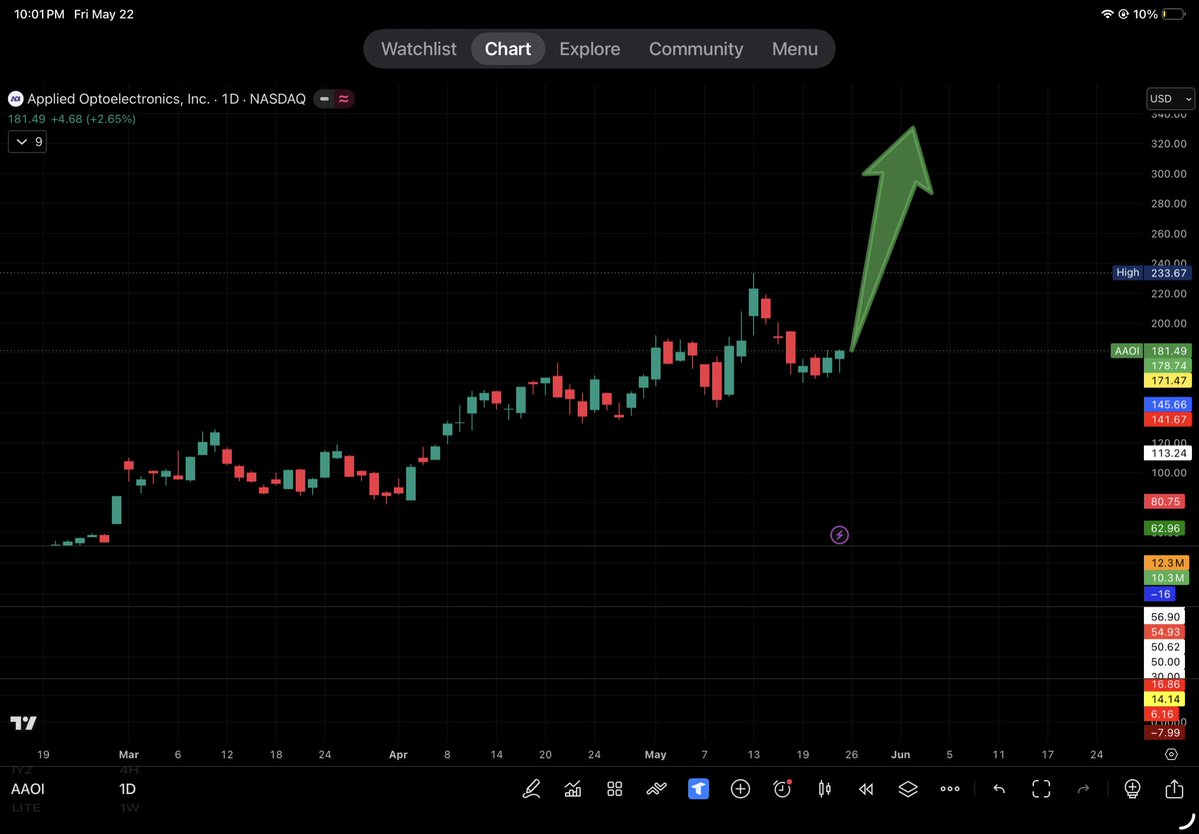Tap the plus circle icon
Viewport: 1199px width, 834px height.
tap(740, 789)
